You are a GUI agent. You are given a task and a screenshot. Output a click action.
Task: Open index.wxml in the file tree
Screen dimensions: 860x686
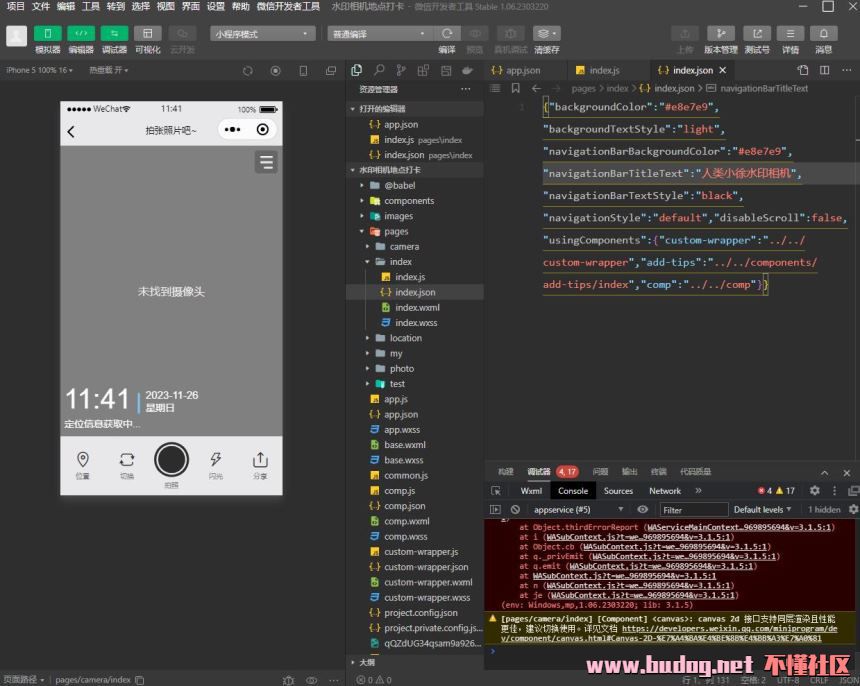click(417, 308)
